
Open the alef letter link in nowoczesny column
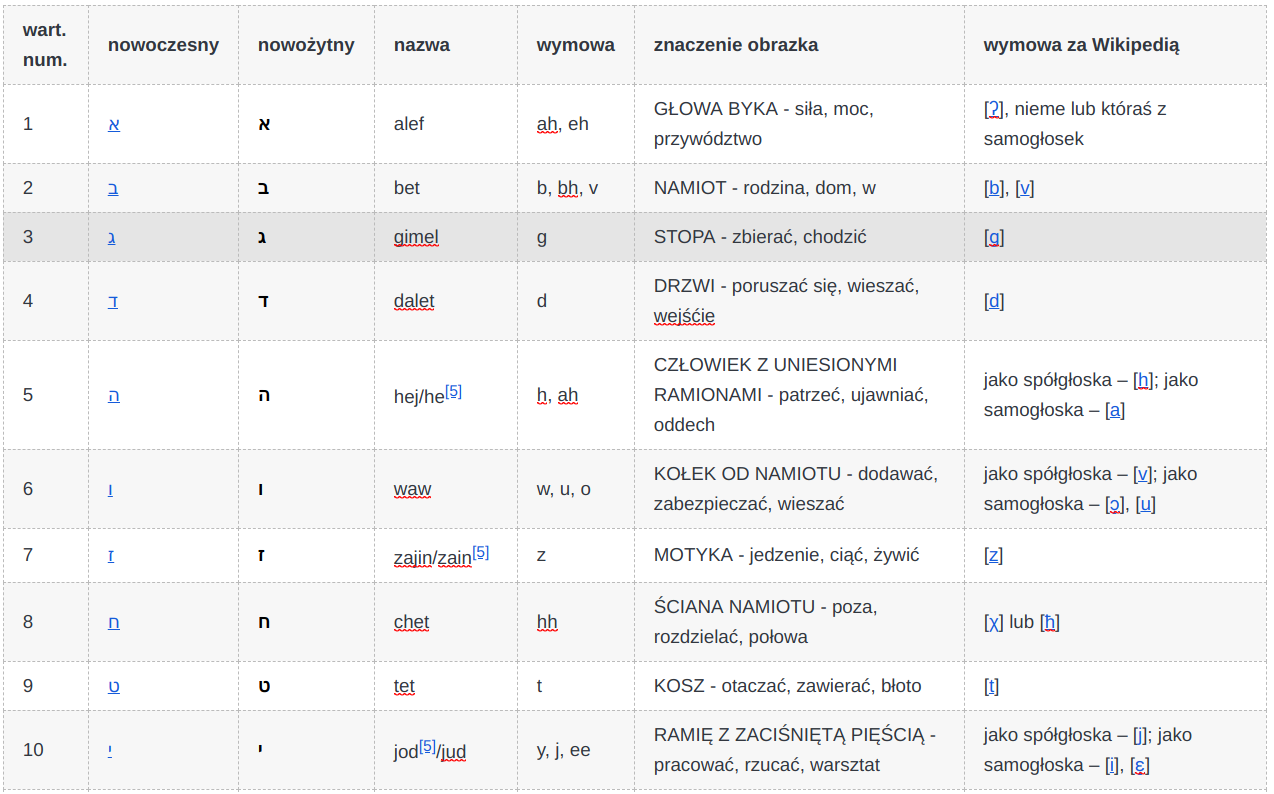click(114, 124)
